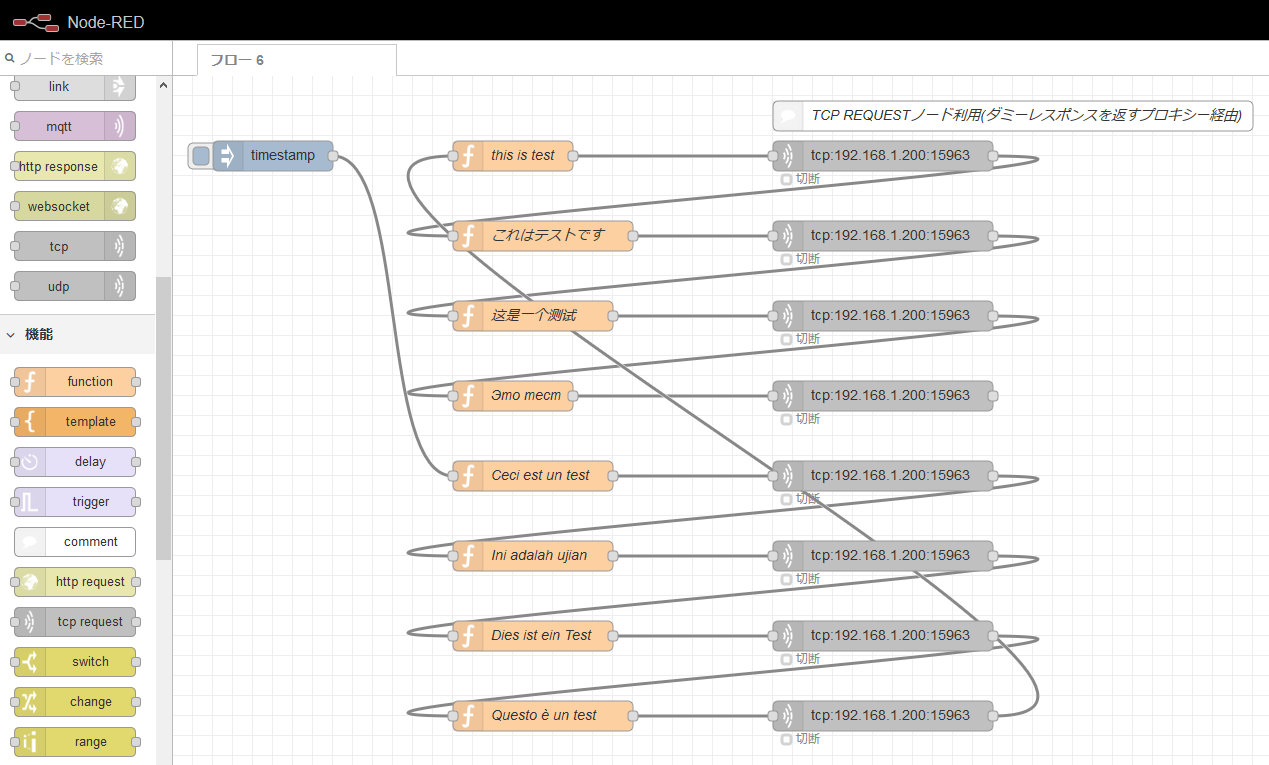The height and width of the screenshot is (765, 1269).
Task: Click 切断 status under the last tcp node
Action: click(801, 739)
